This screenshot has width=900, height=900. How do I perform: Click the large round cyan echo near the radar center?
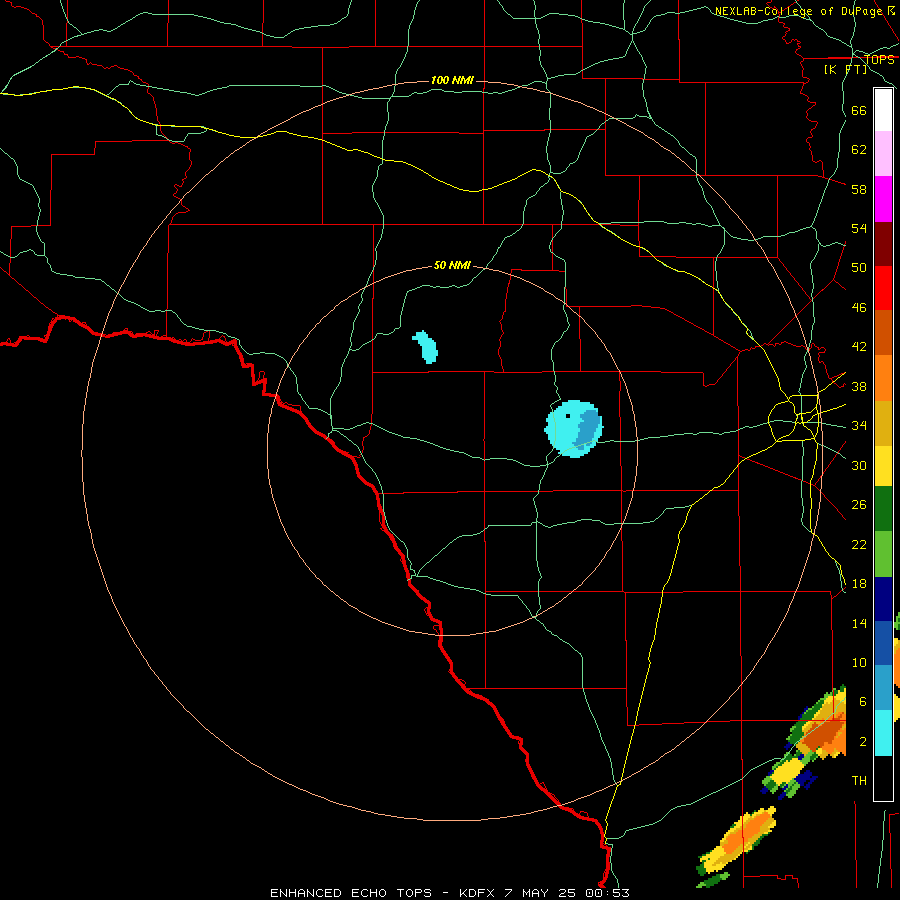(573, 429)
